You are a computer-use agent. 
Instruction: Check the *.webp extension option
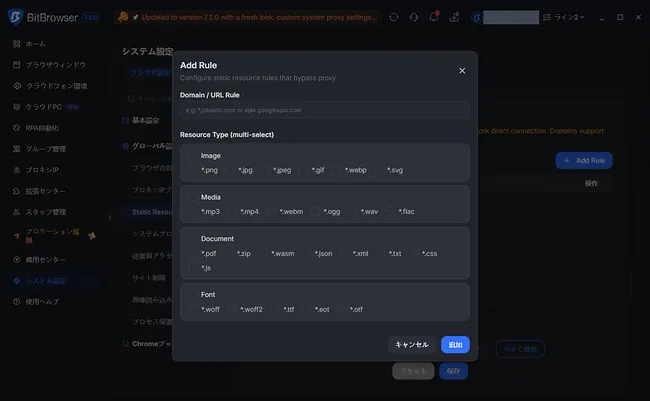point(337,170)
